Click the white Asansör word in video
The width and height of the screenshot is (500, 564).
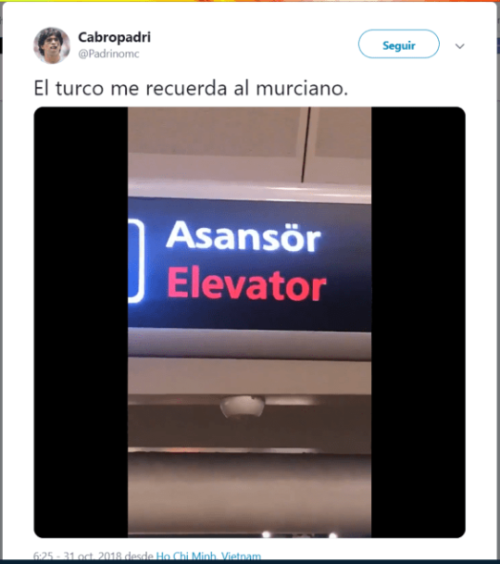(243, 236)
